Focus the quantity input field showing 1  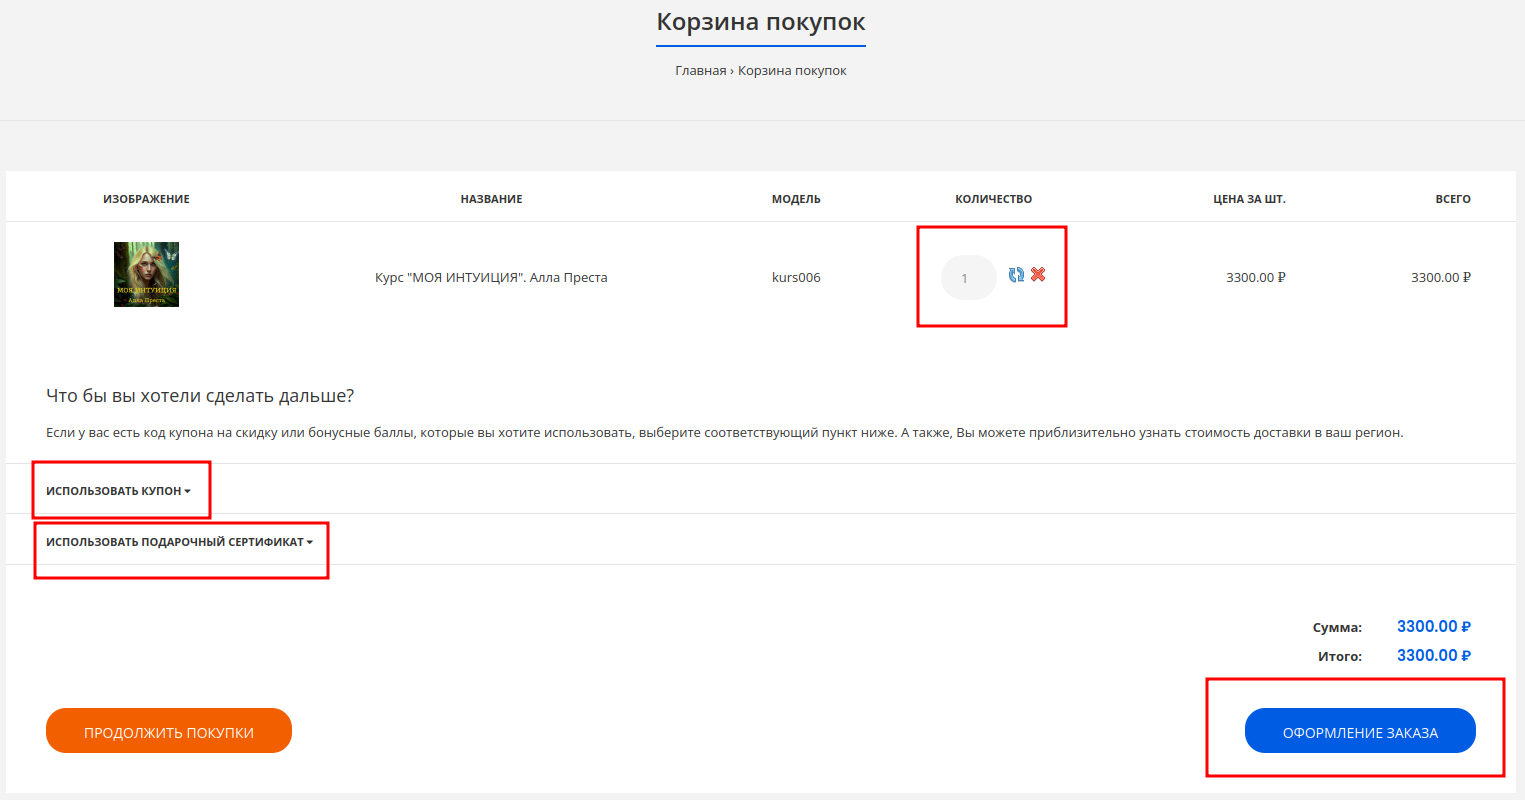[968, 278]
